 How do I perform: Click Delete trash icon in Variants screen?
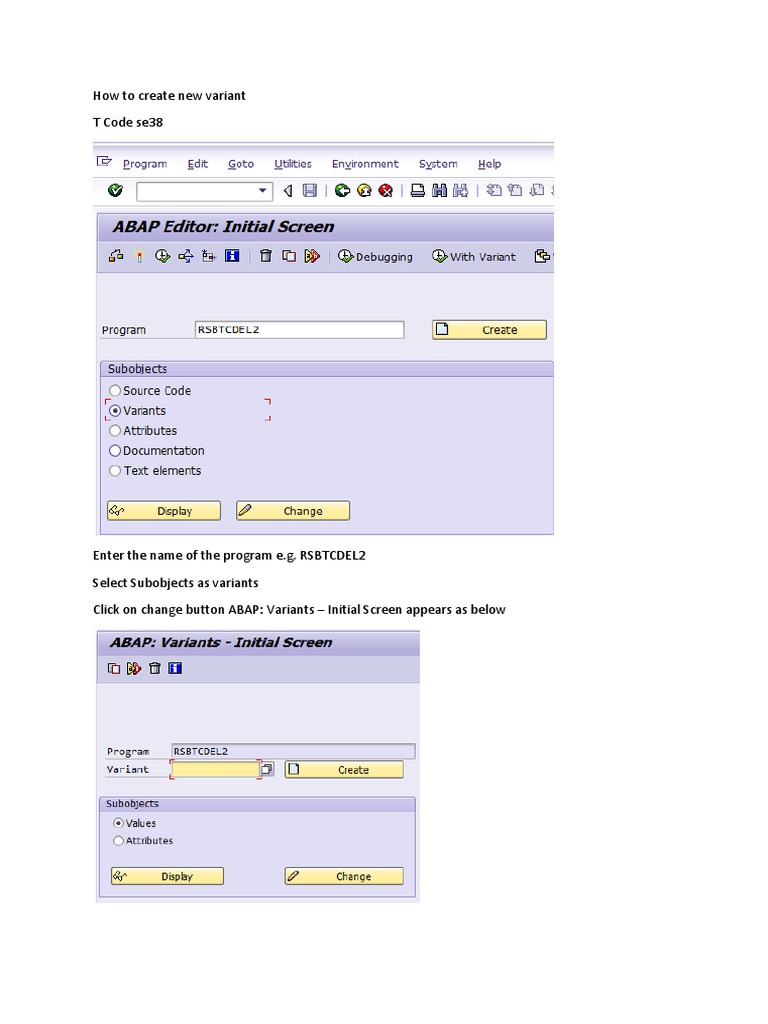click(x=155, y=668)
